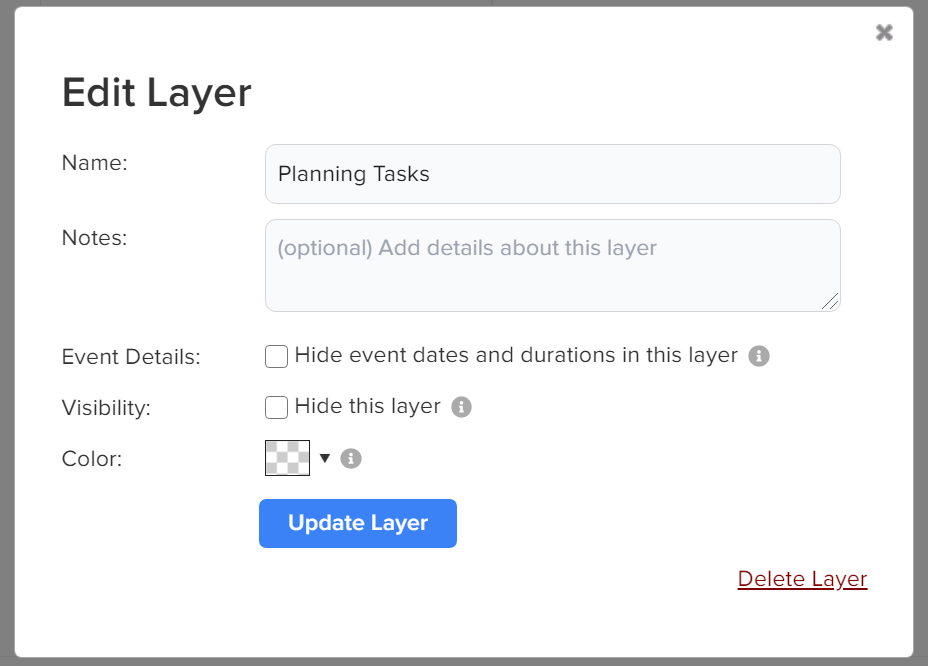The width and height of the screenshot is (928, 666).
Task: Select the transparent color swatch
Action: [x=288, y=458]
